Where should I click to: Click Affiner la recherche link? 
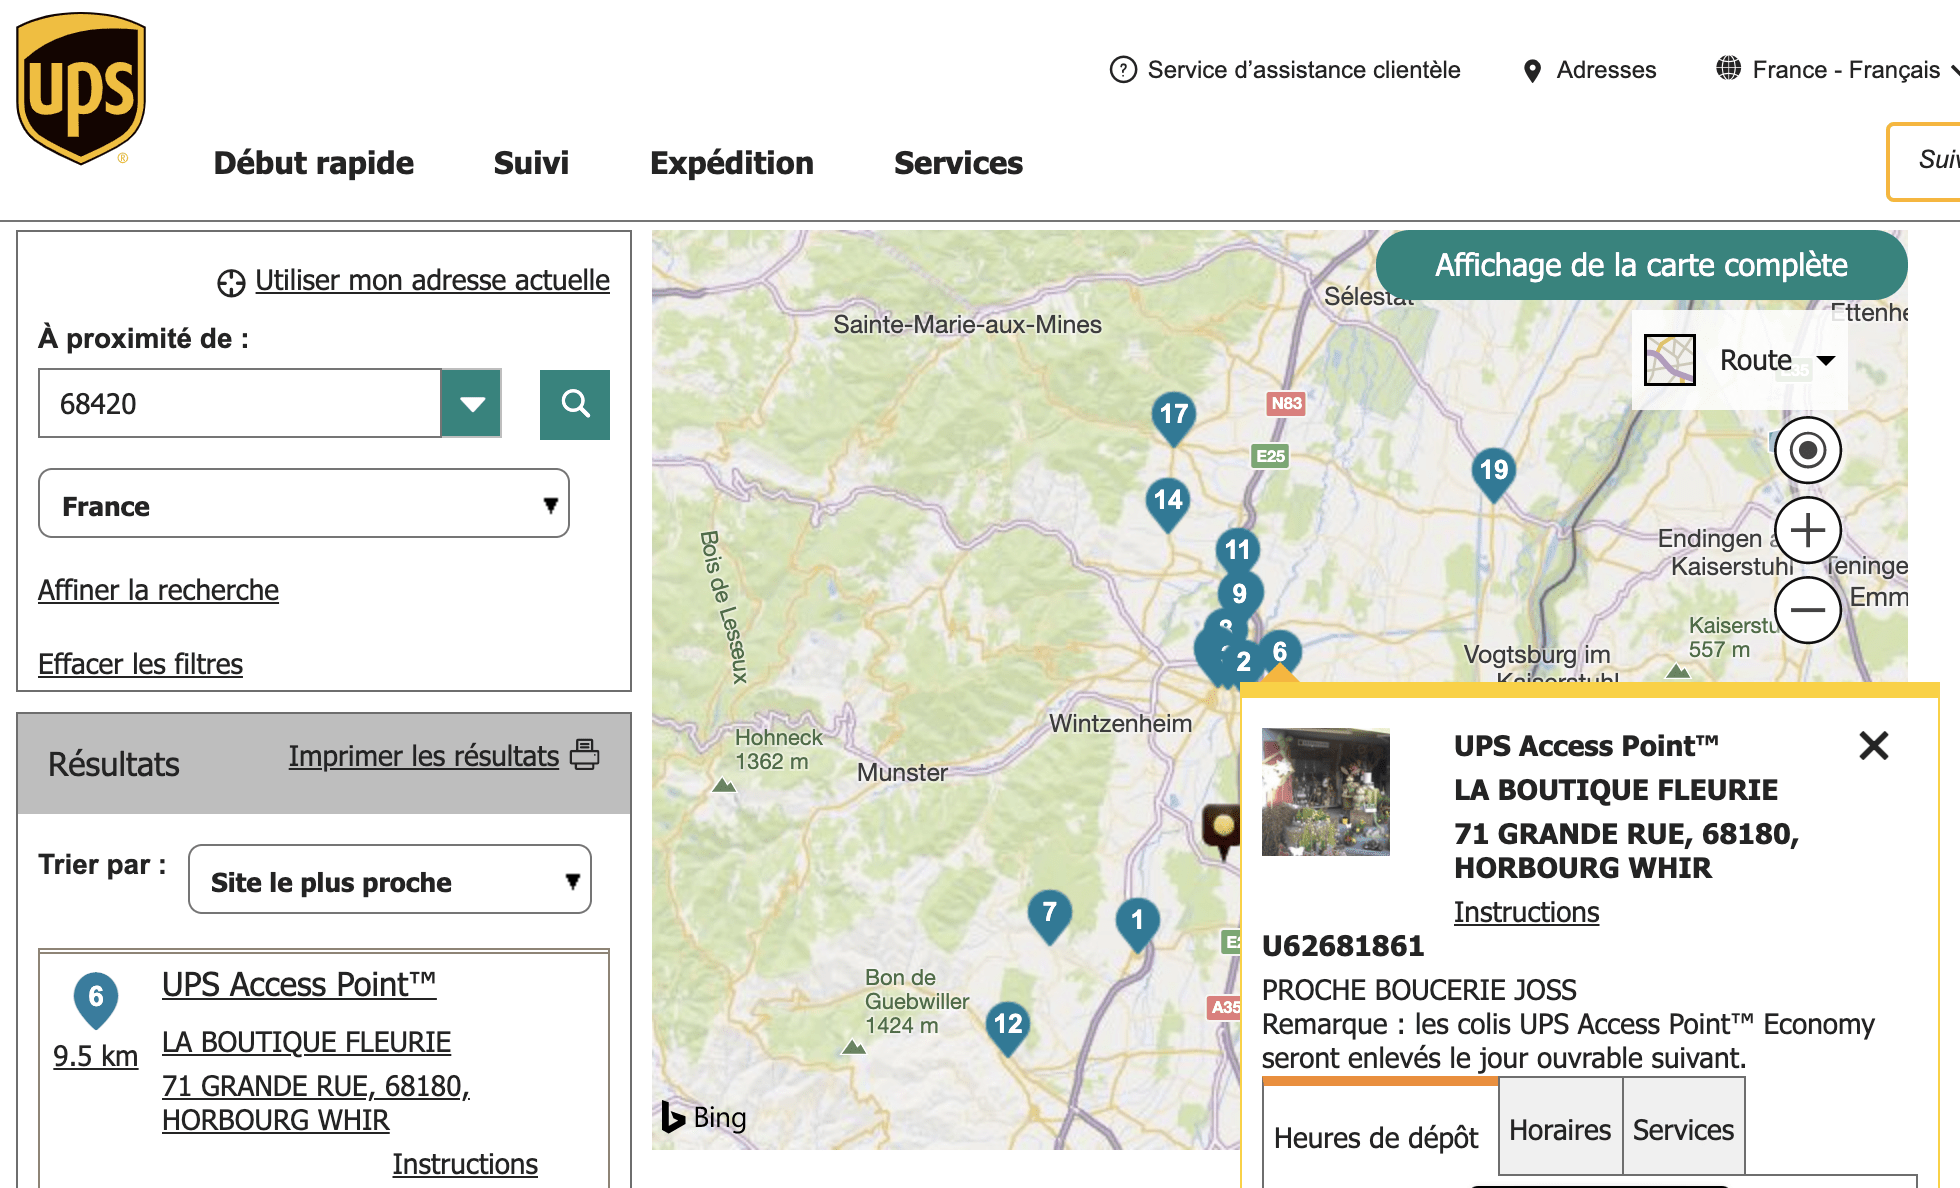click(x=158, y=591)
